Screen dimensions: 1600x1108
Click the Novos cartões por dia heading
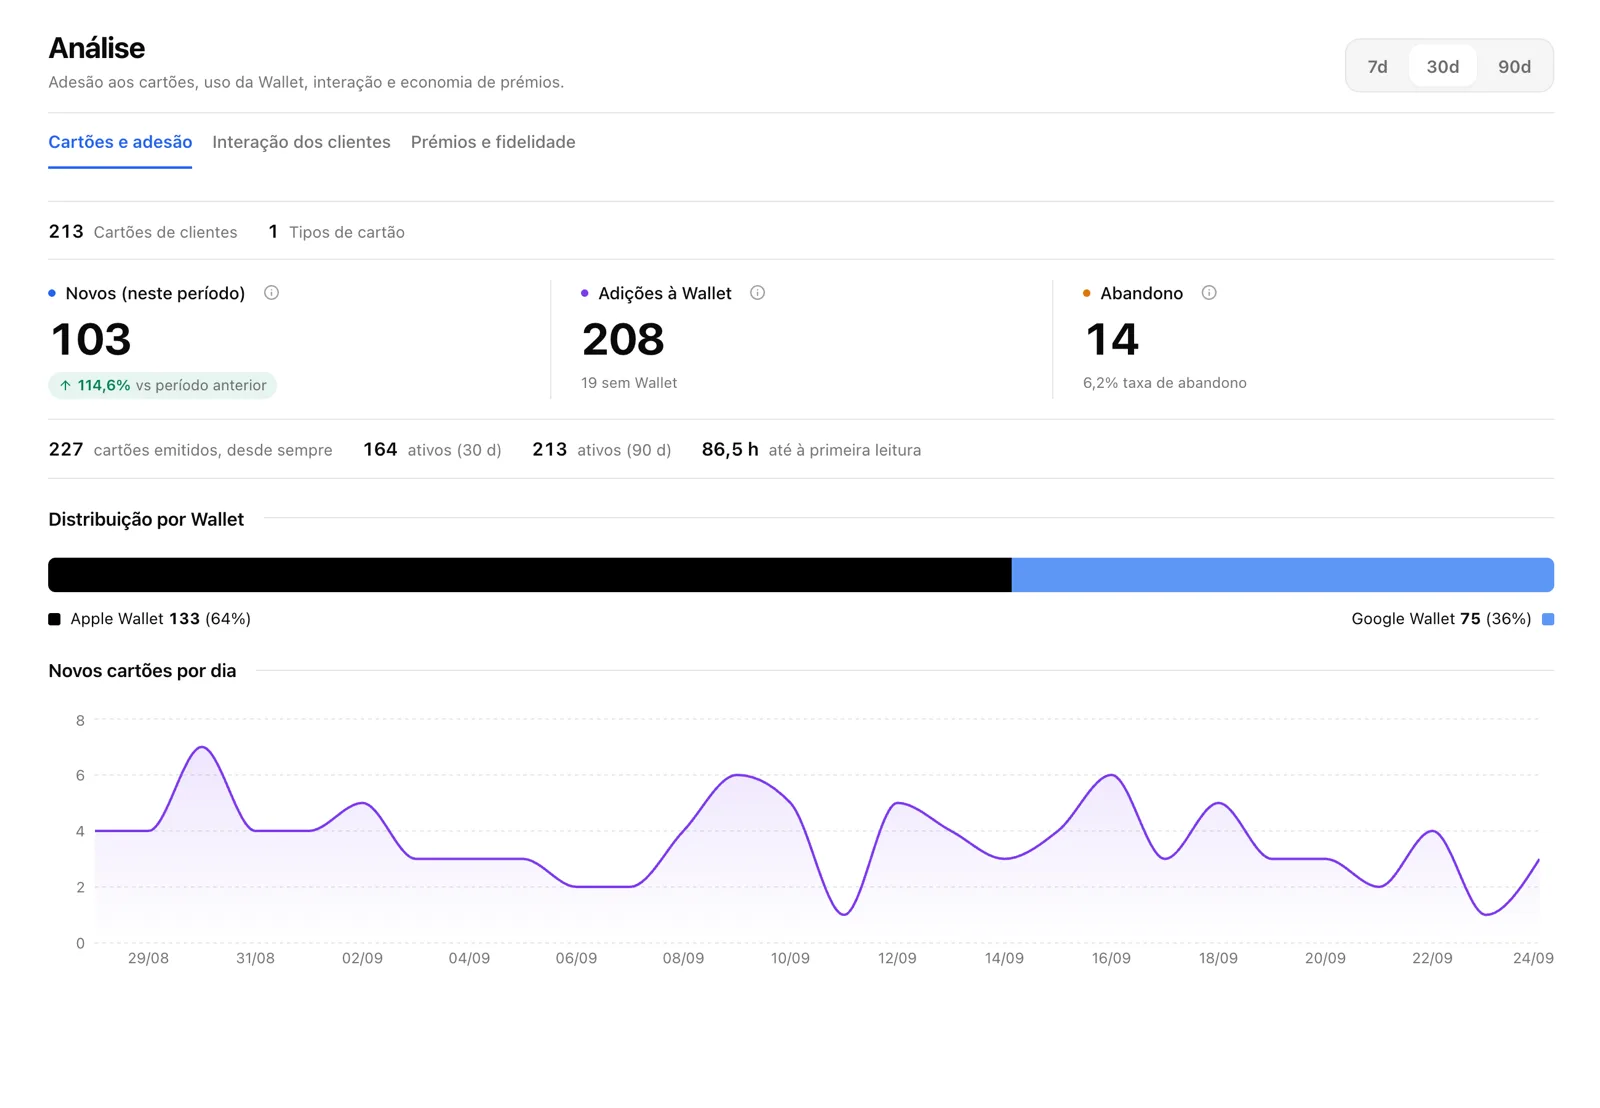coord(142,671)
